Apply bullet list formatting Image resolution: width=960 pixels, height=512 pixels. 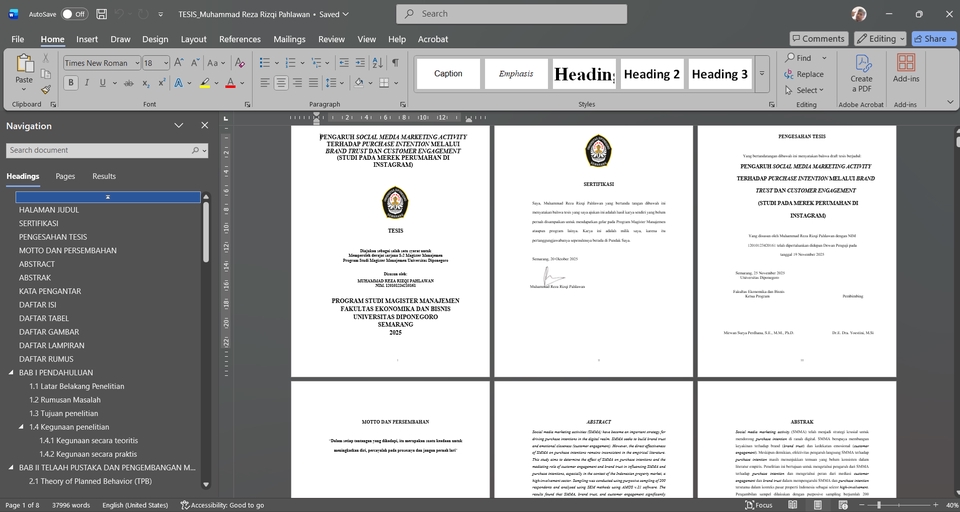pyautogui.click(x=265, y=62)
